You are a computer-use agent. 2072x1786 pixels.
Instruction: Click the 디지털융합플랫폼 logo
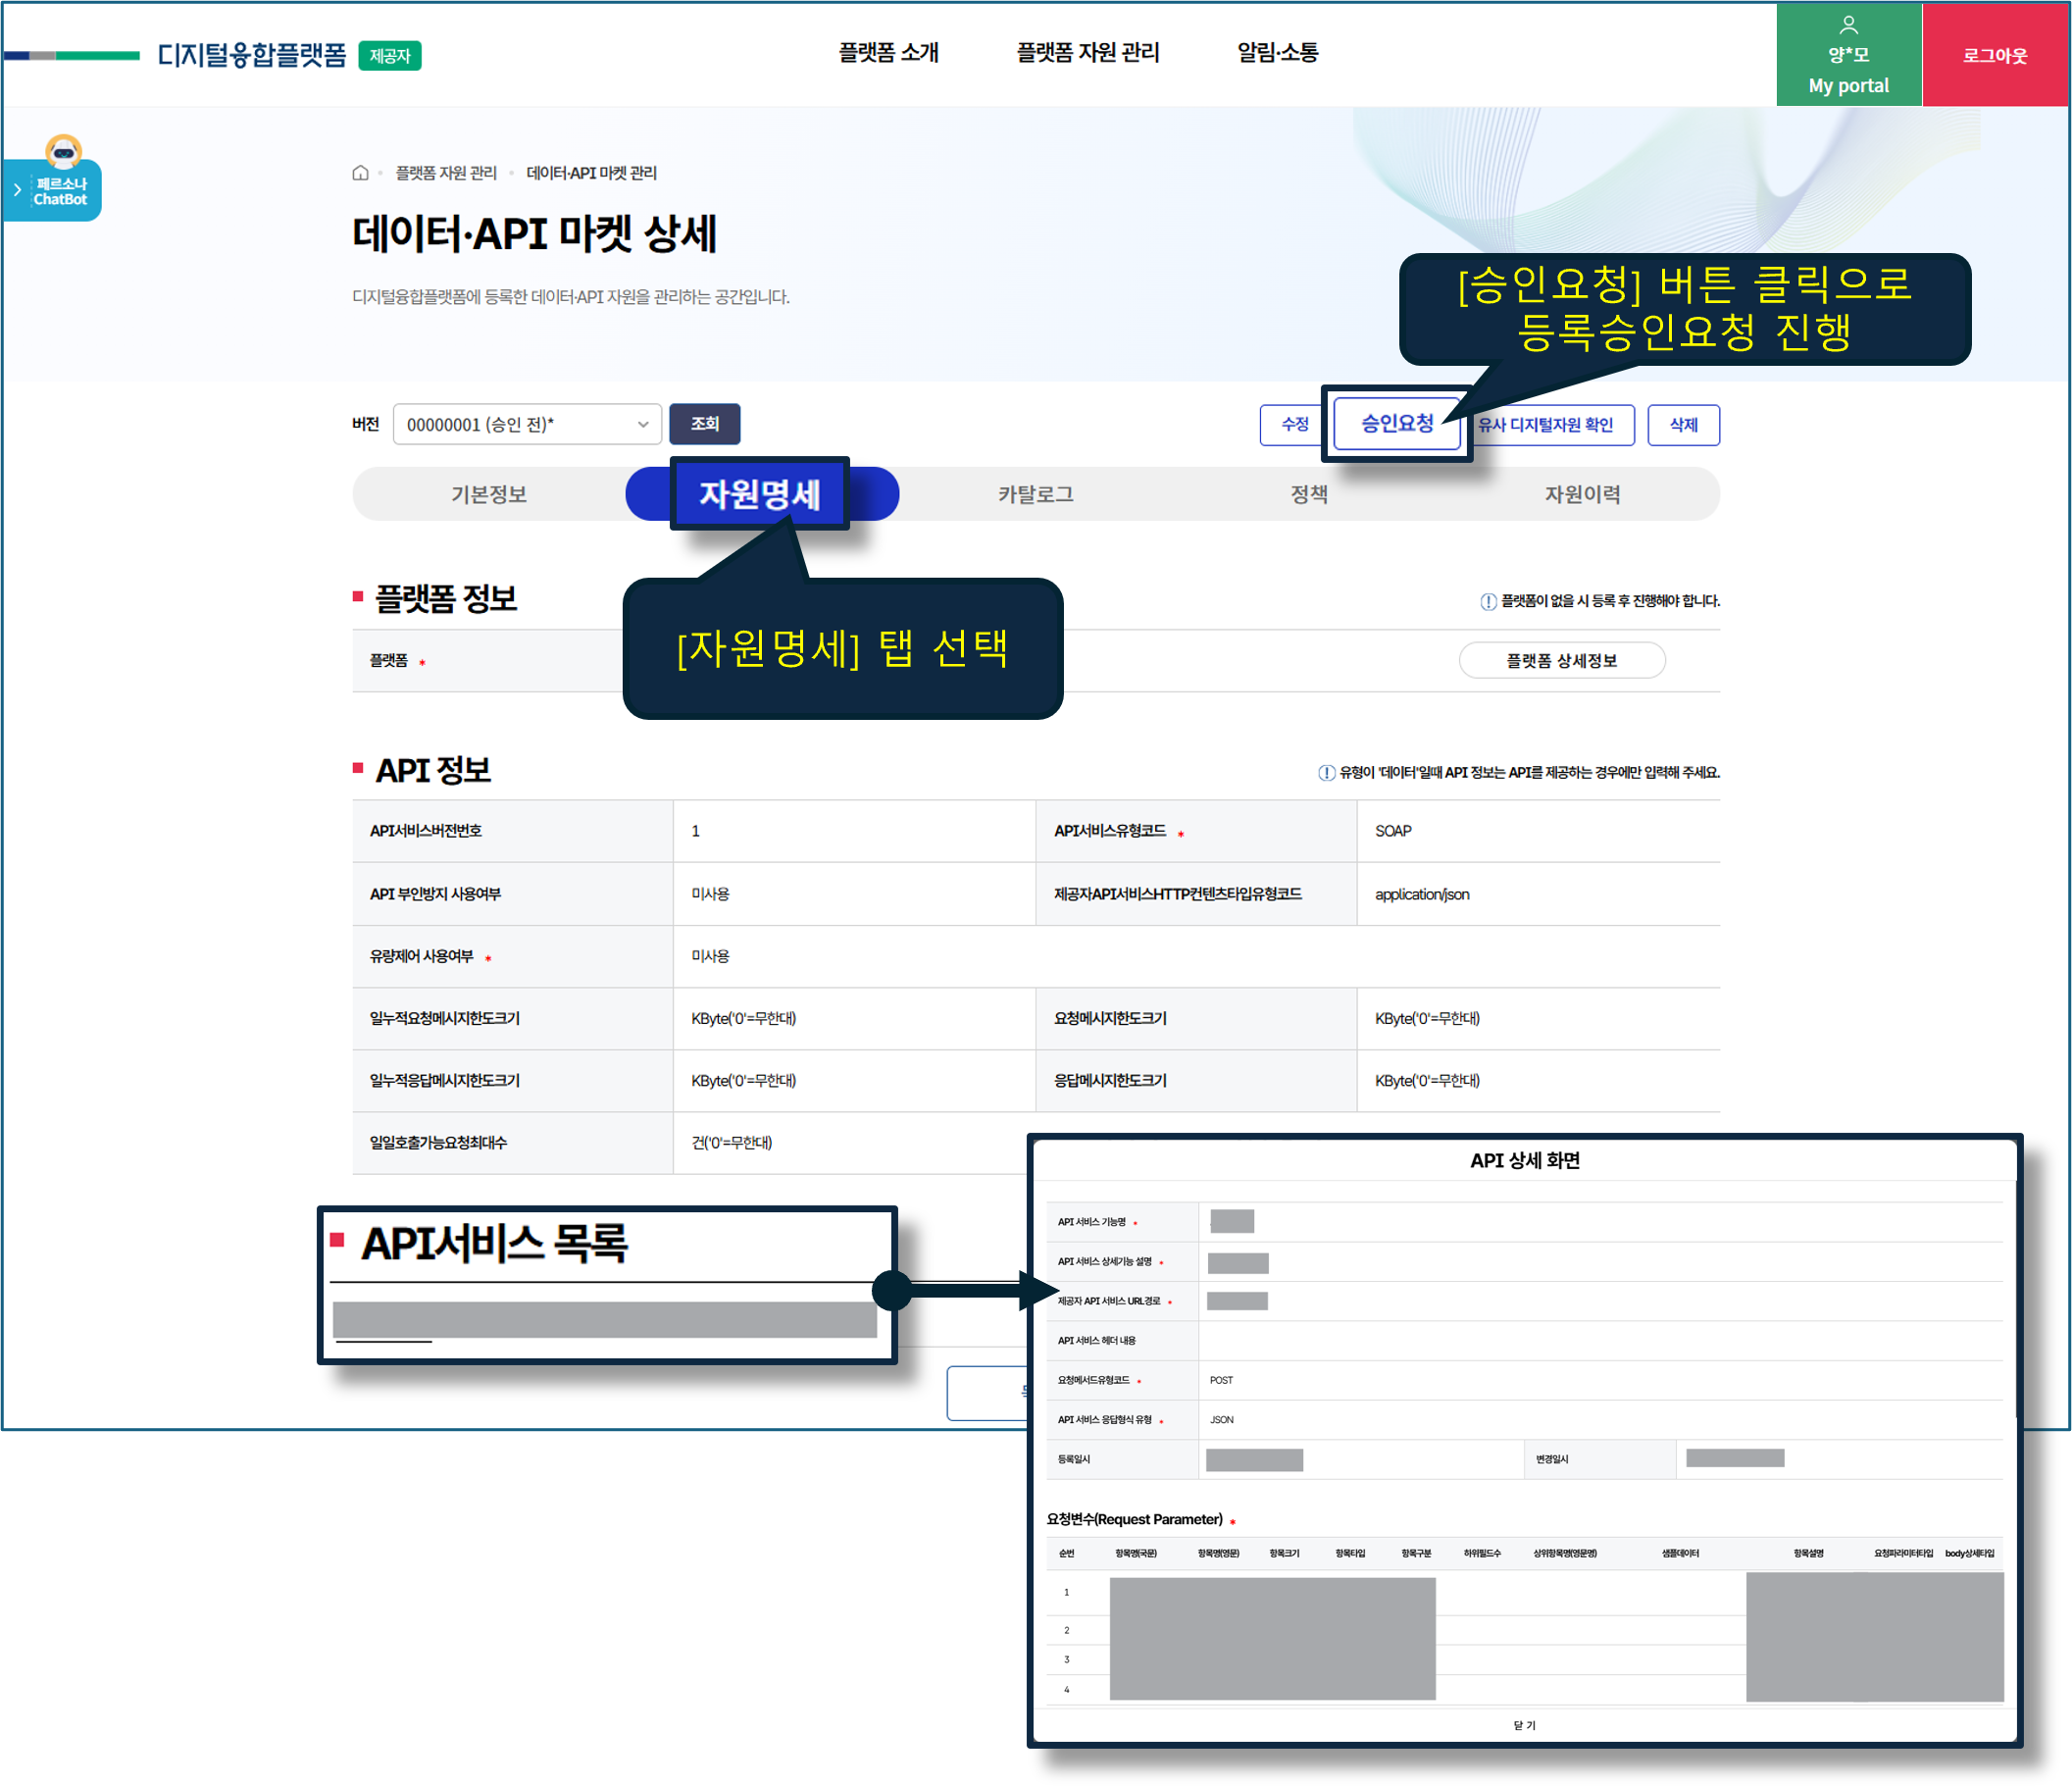251,54
